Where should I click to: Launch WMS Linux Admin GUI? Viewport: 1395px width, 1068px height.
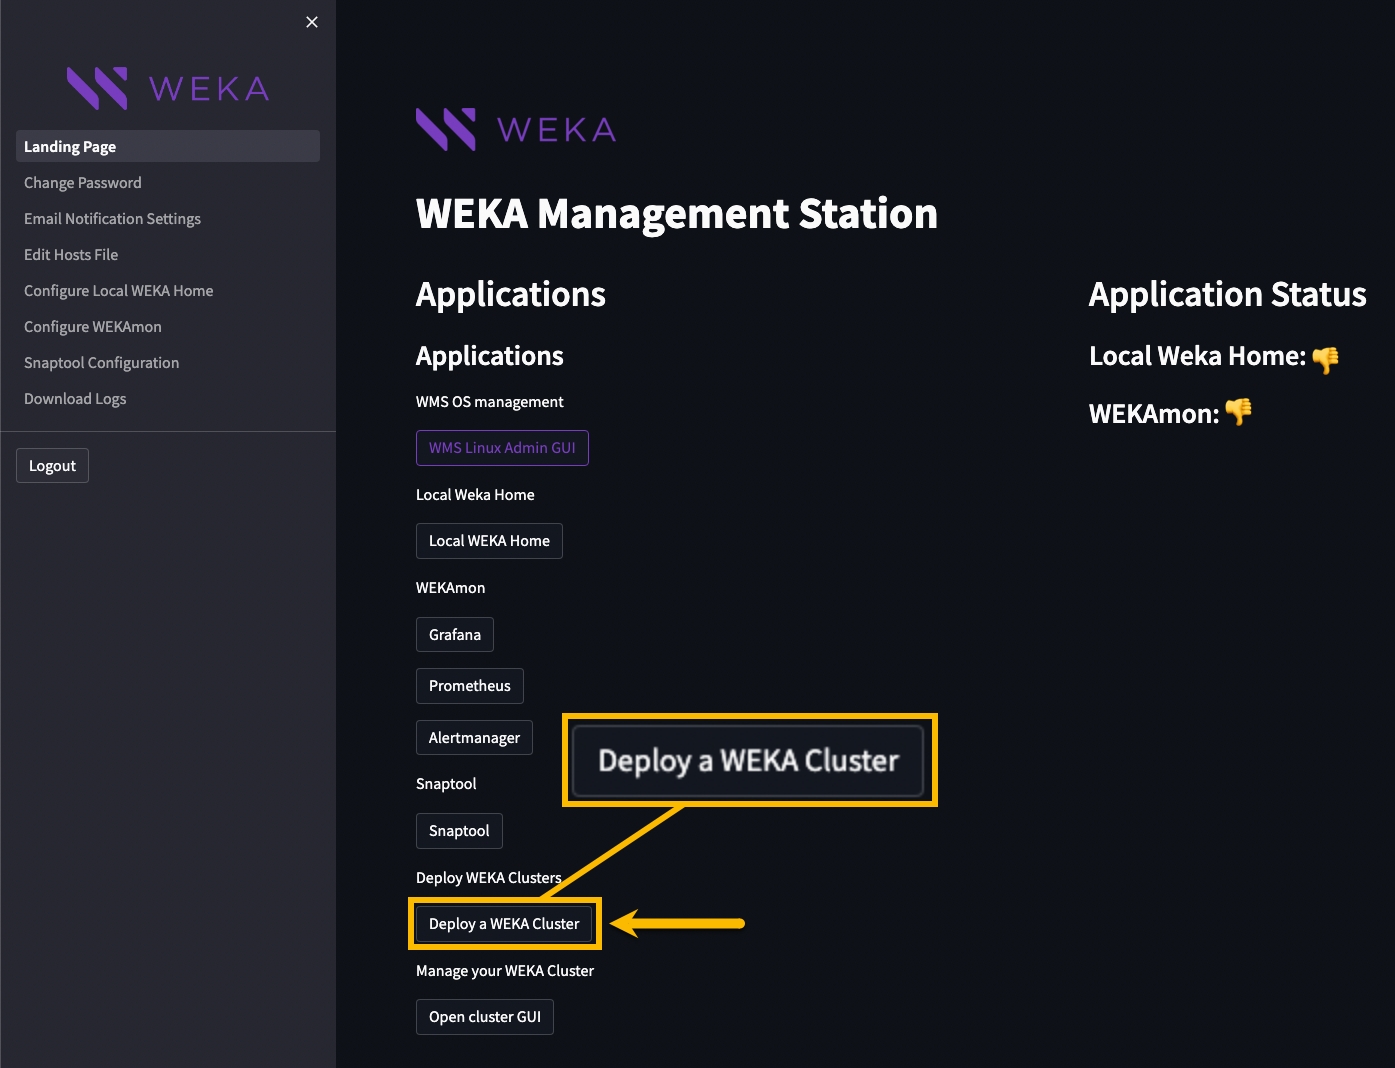click(x=502, y=448)
